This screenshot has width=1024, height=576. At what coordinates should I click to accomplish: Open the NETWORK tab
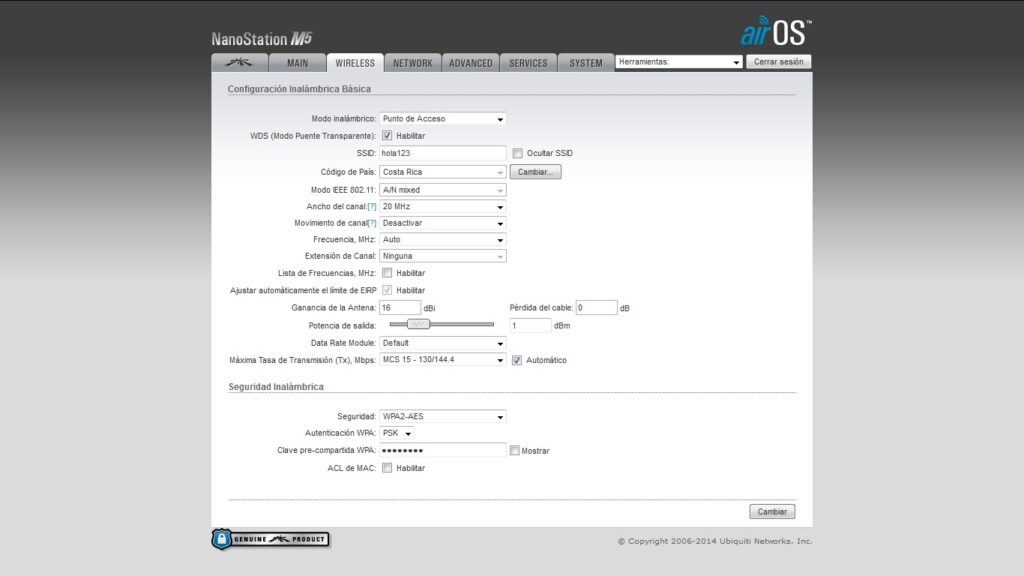(413, 63)
